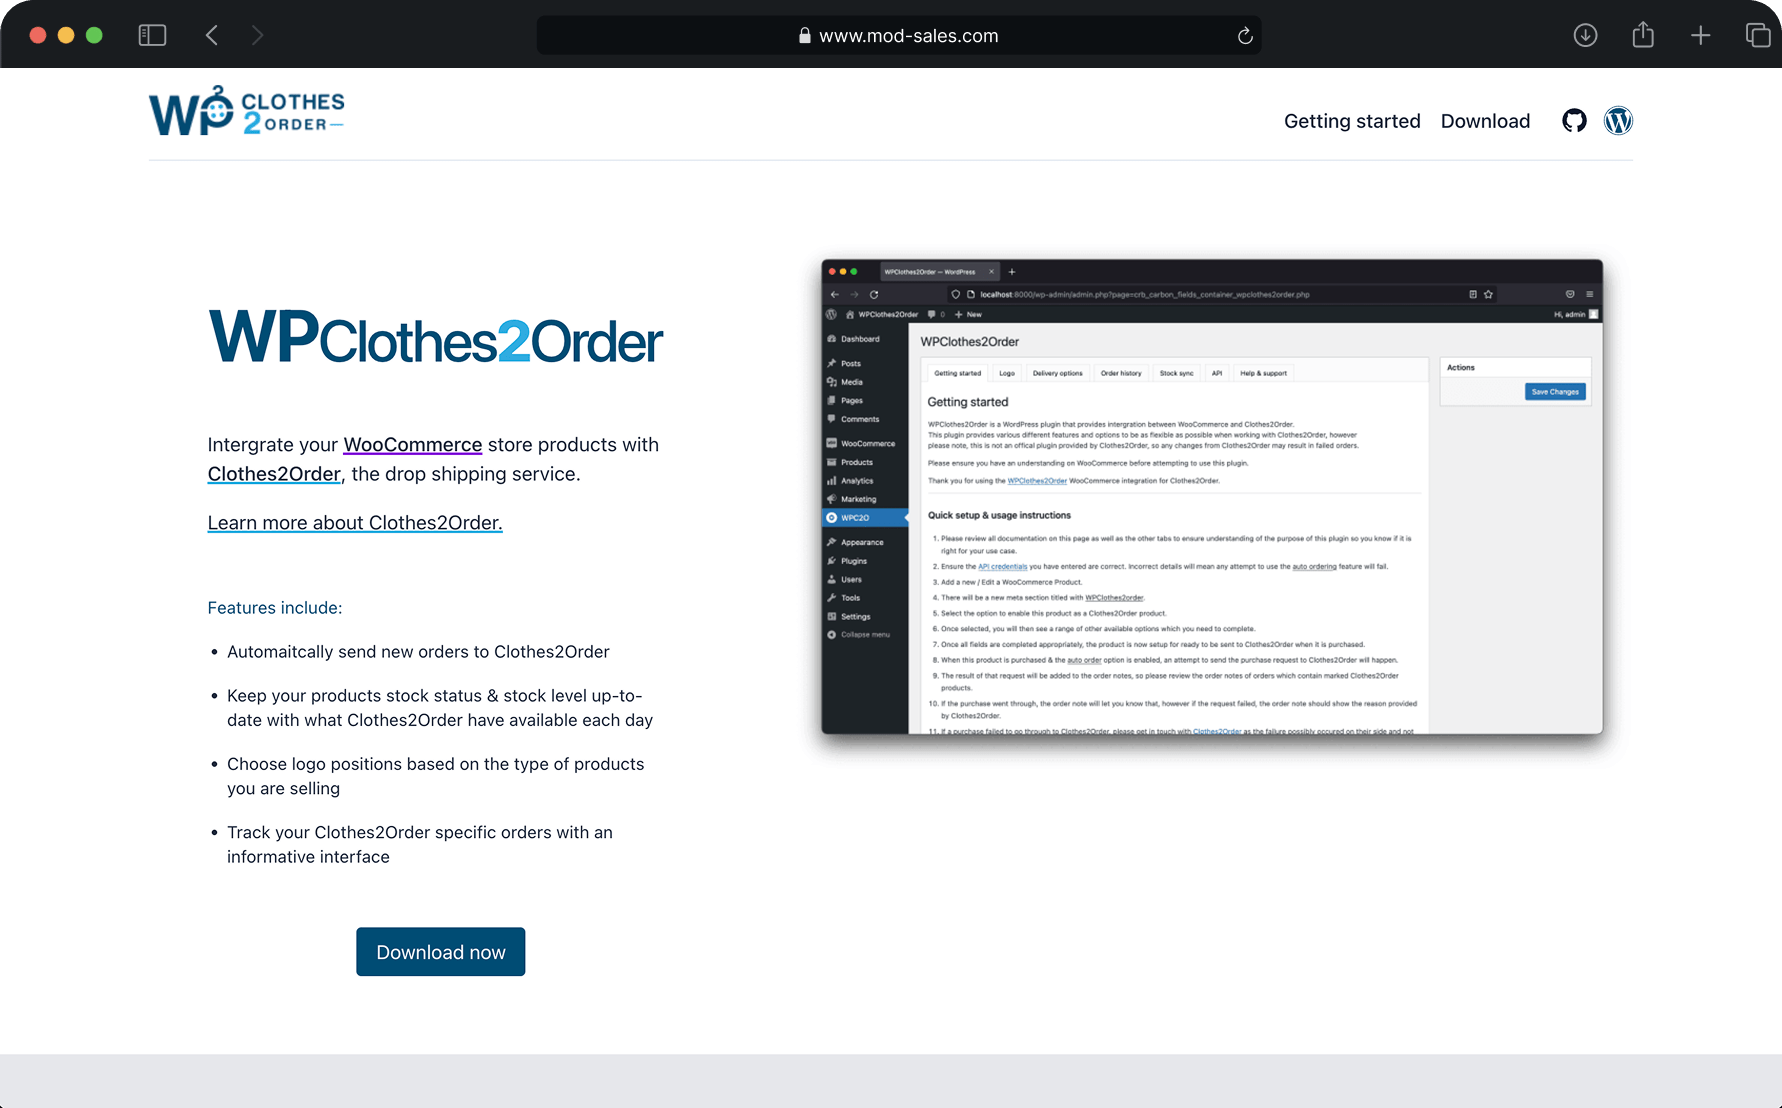
Task: Click the WP Clothes2Order header logo
Action: tap(246, 111)
